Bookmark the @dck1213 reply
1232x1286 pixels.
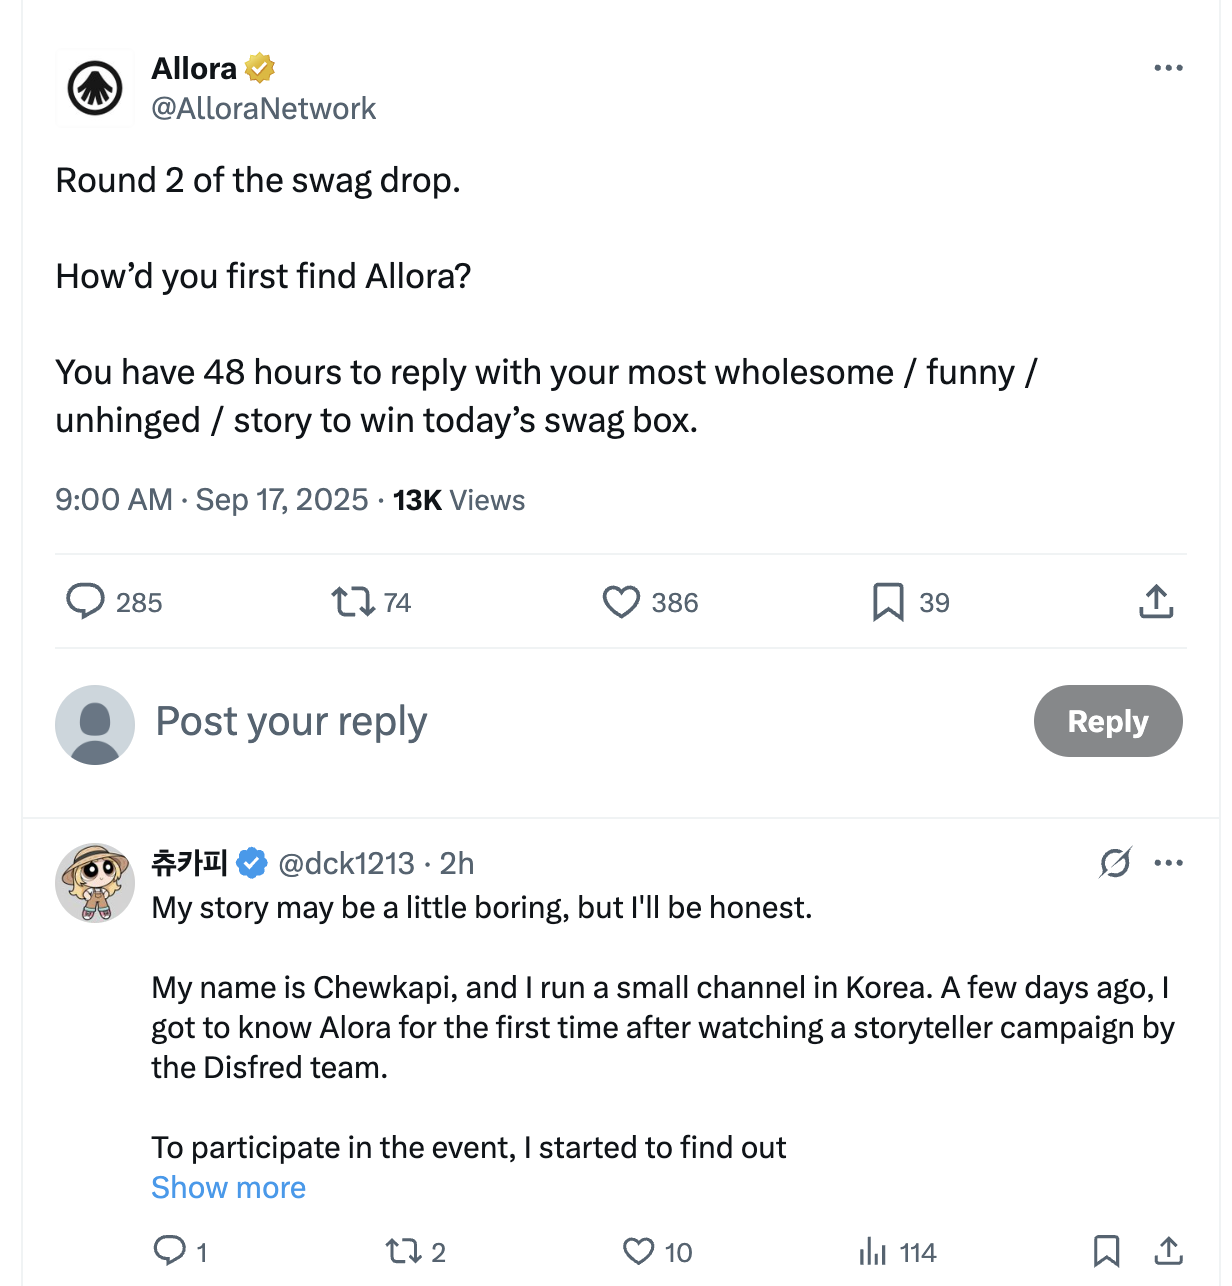click(1106, 1251)
